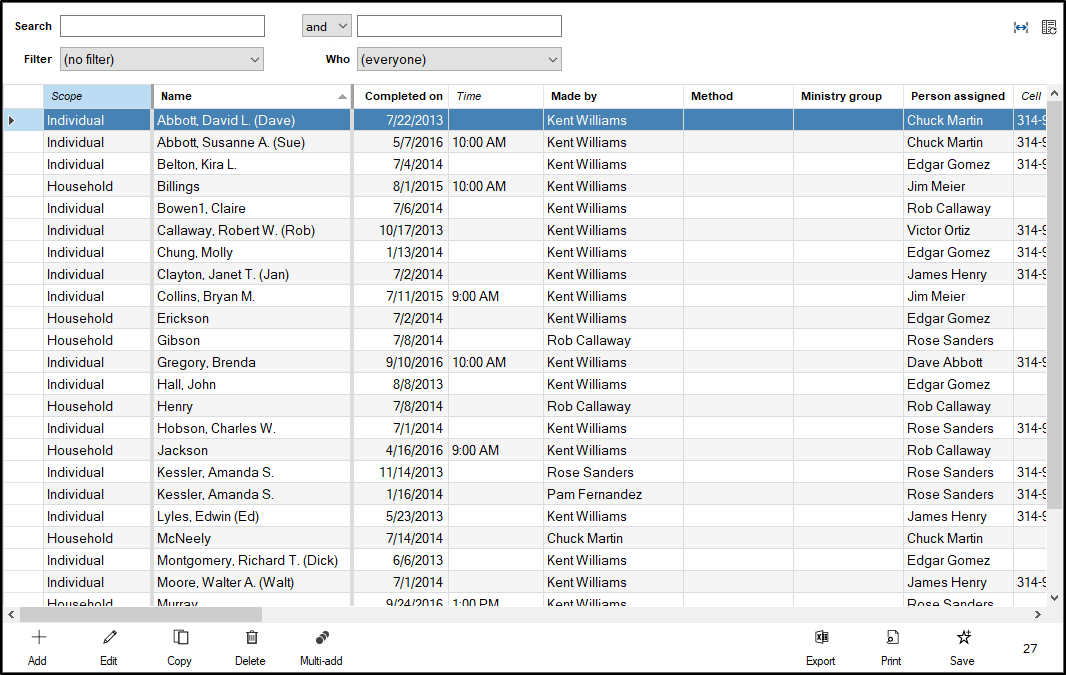Click the Delete trash can icon

(251, 638)
